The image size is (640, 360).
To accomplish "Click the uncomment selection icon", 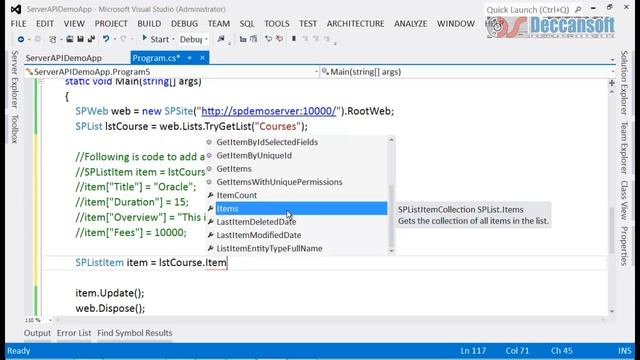I will coord(279,39).
